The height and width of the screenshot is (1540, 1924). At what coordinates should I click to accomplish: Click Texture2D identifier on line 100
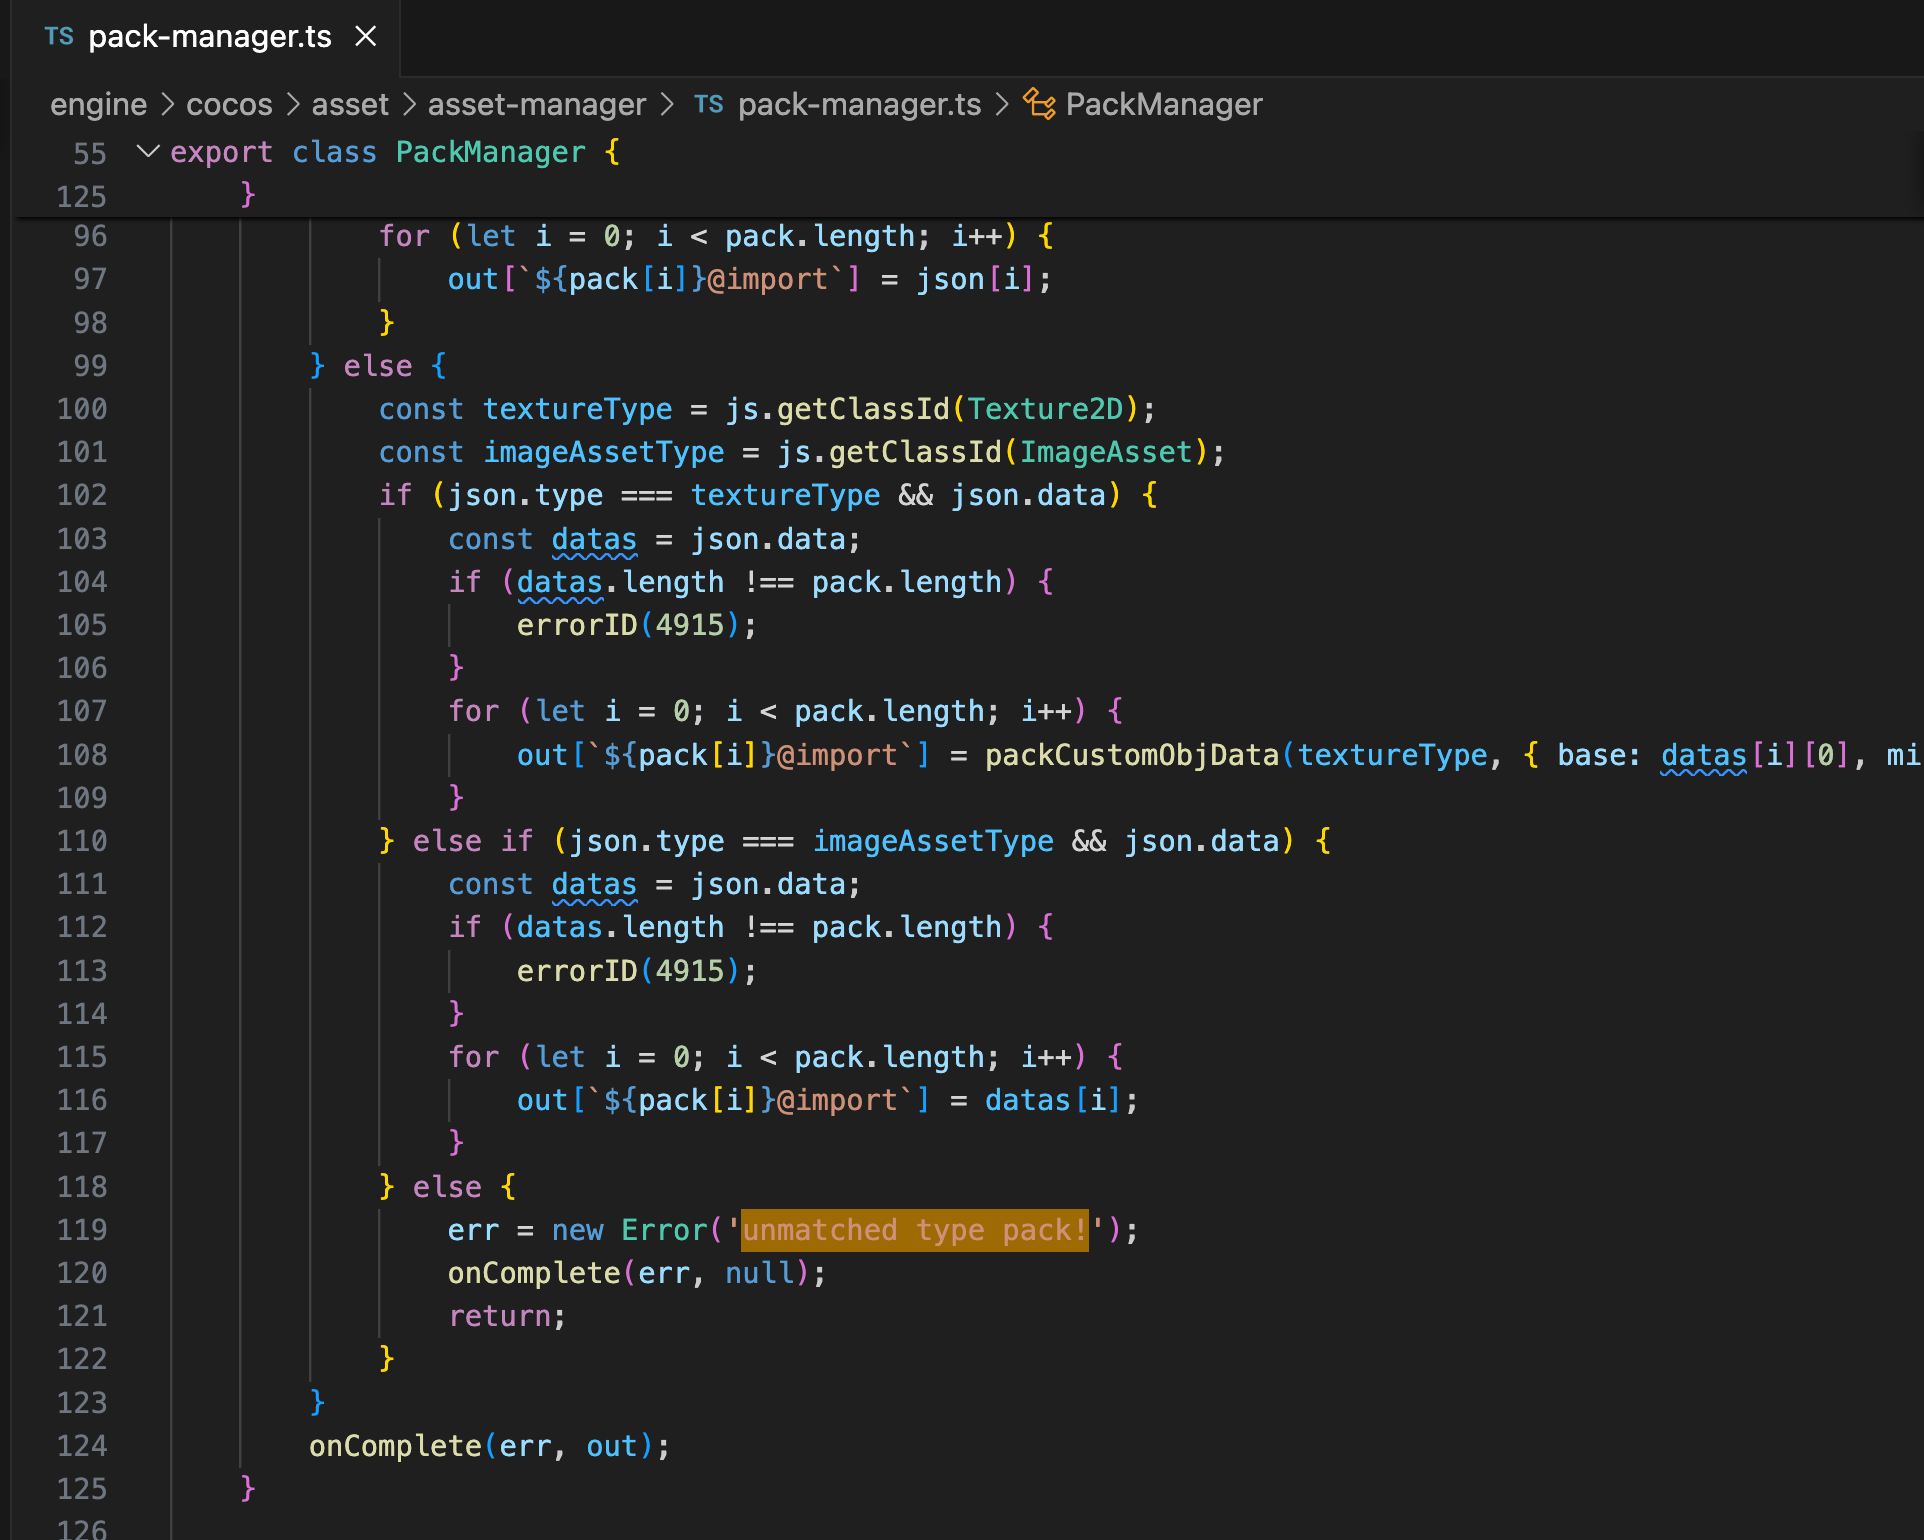point(1045,409)
